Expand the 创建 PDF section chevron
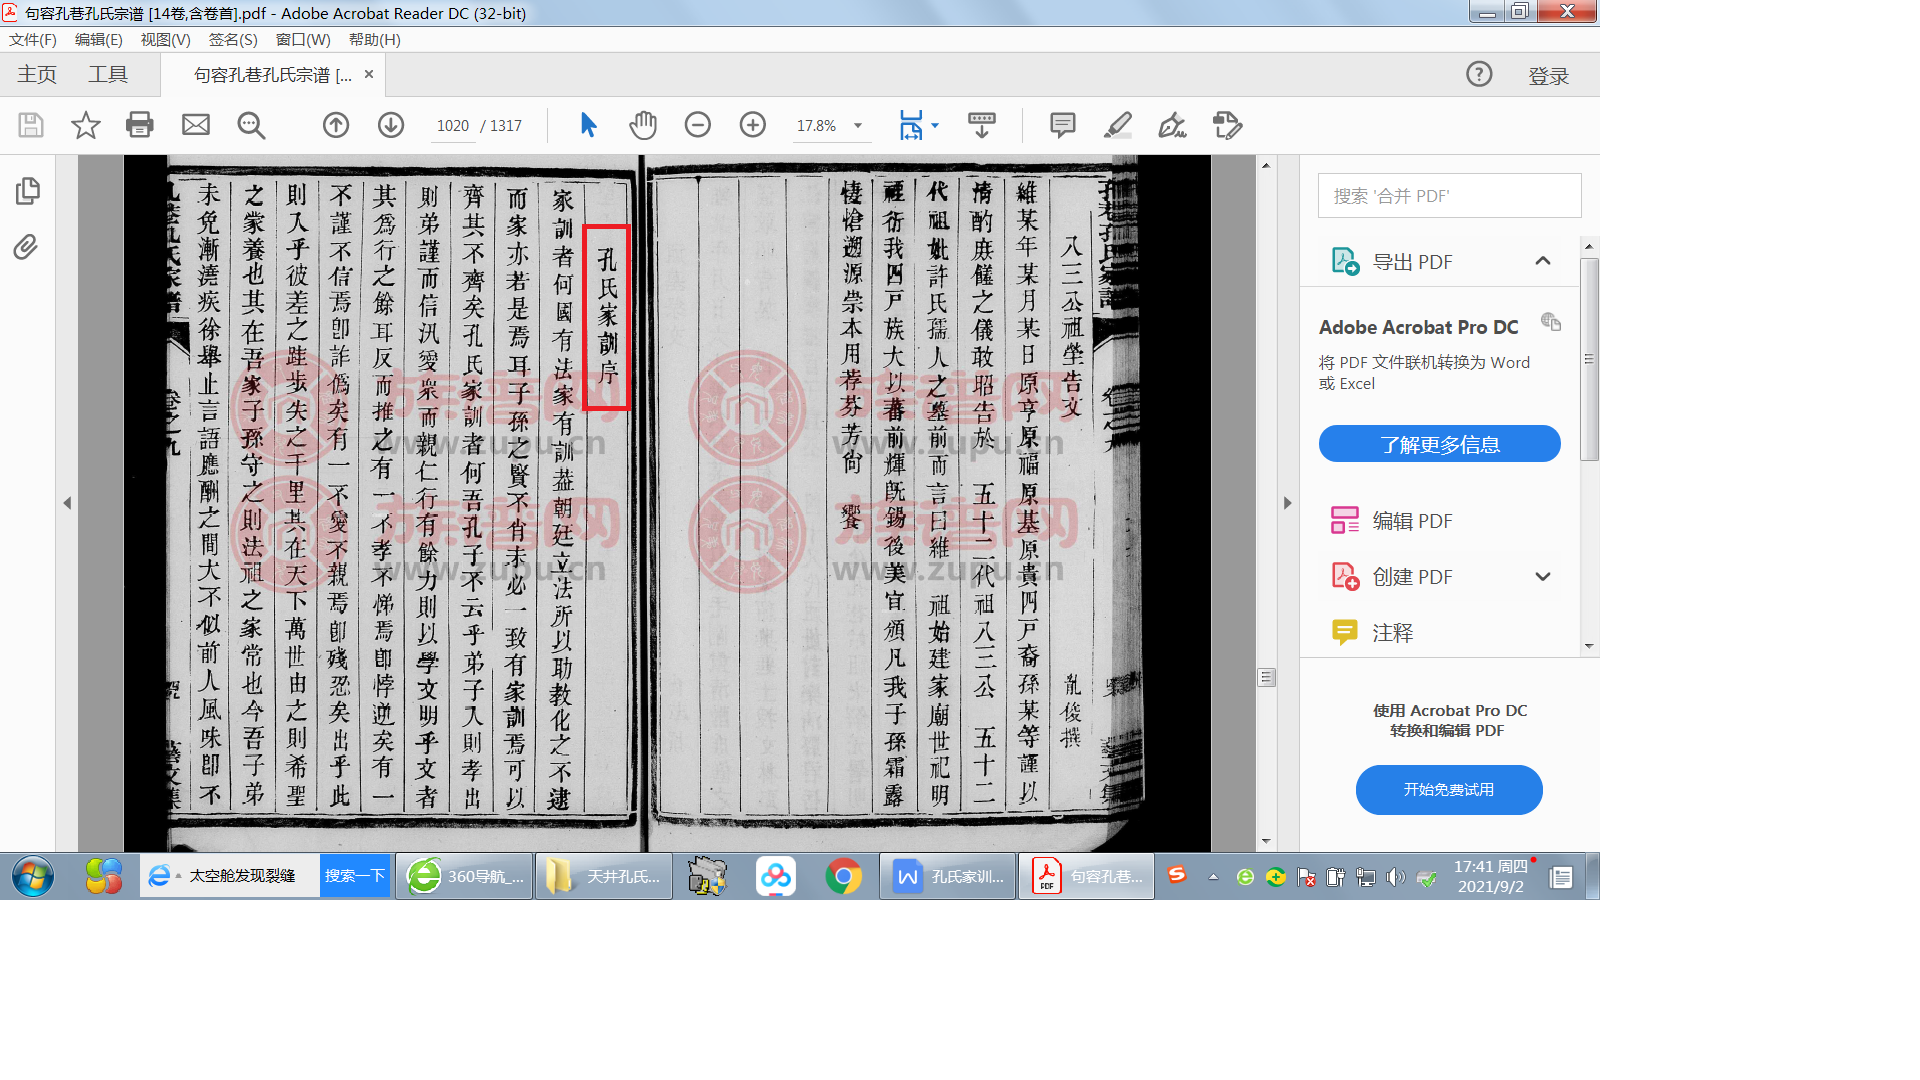The width and height of the screenshot is (1920, 1080). pos(1543,577)
